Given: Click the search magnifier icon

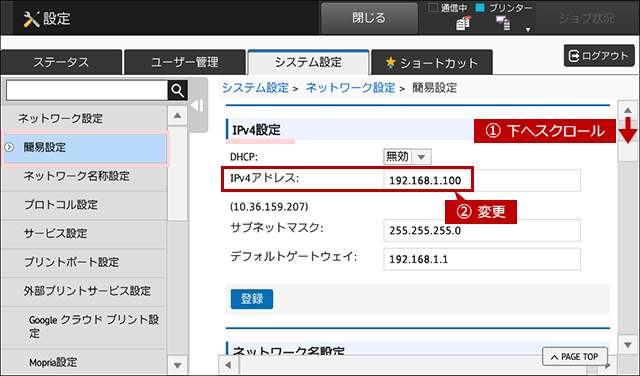Looking at the screenshot, I should pyautogui.click(x=178, y=90).
